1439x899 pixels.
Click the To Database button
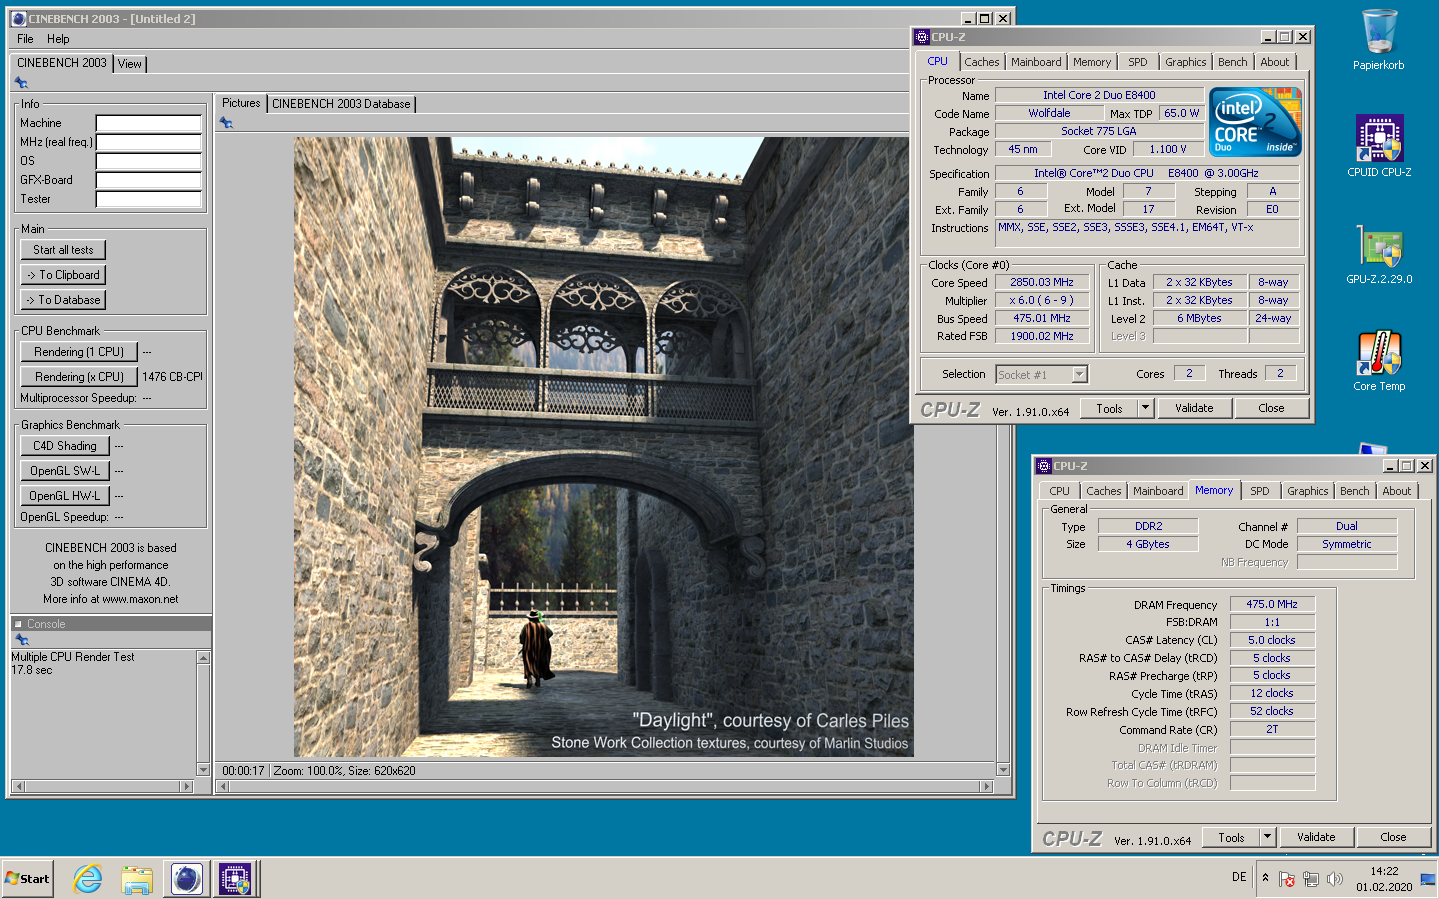tap(63, 300)
